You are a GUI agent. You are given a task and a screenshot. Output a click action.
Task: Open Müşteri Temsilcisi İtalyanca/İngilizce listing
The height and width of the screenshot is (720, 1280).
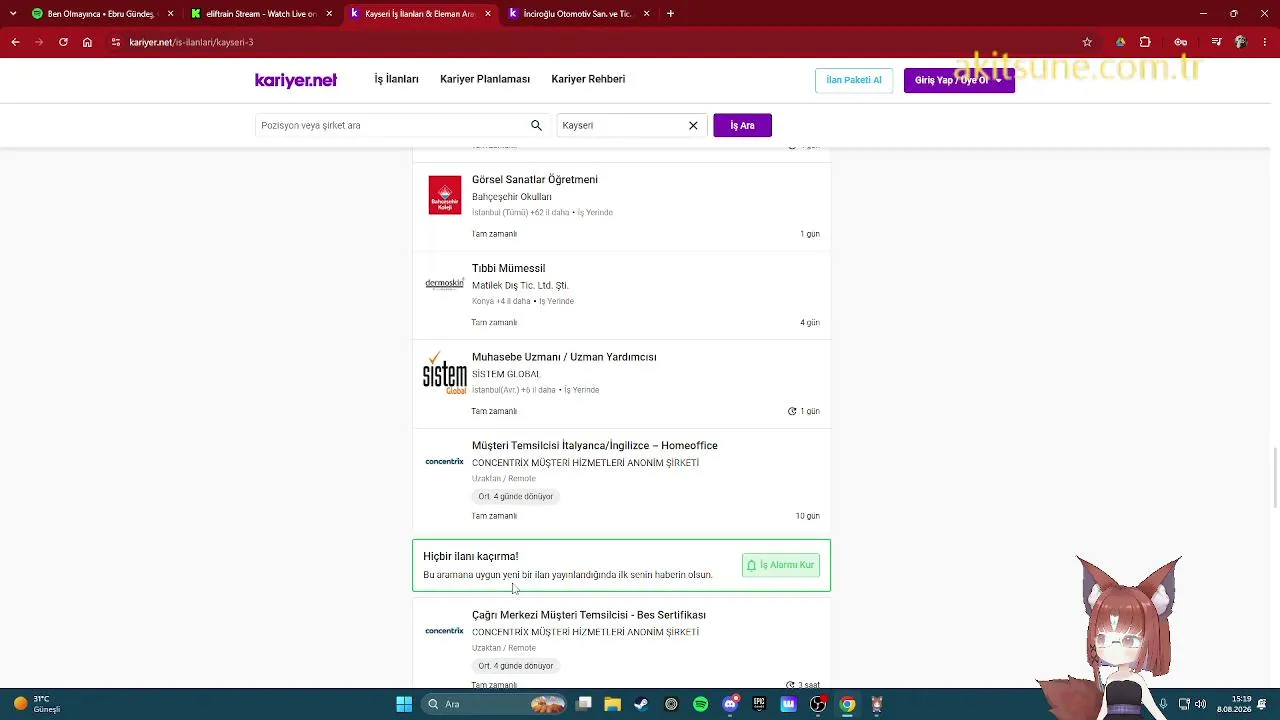click(x=595, y=446)
